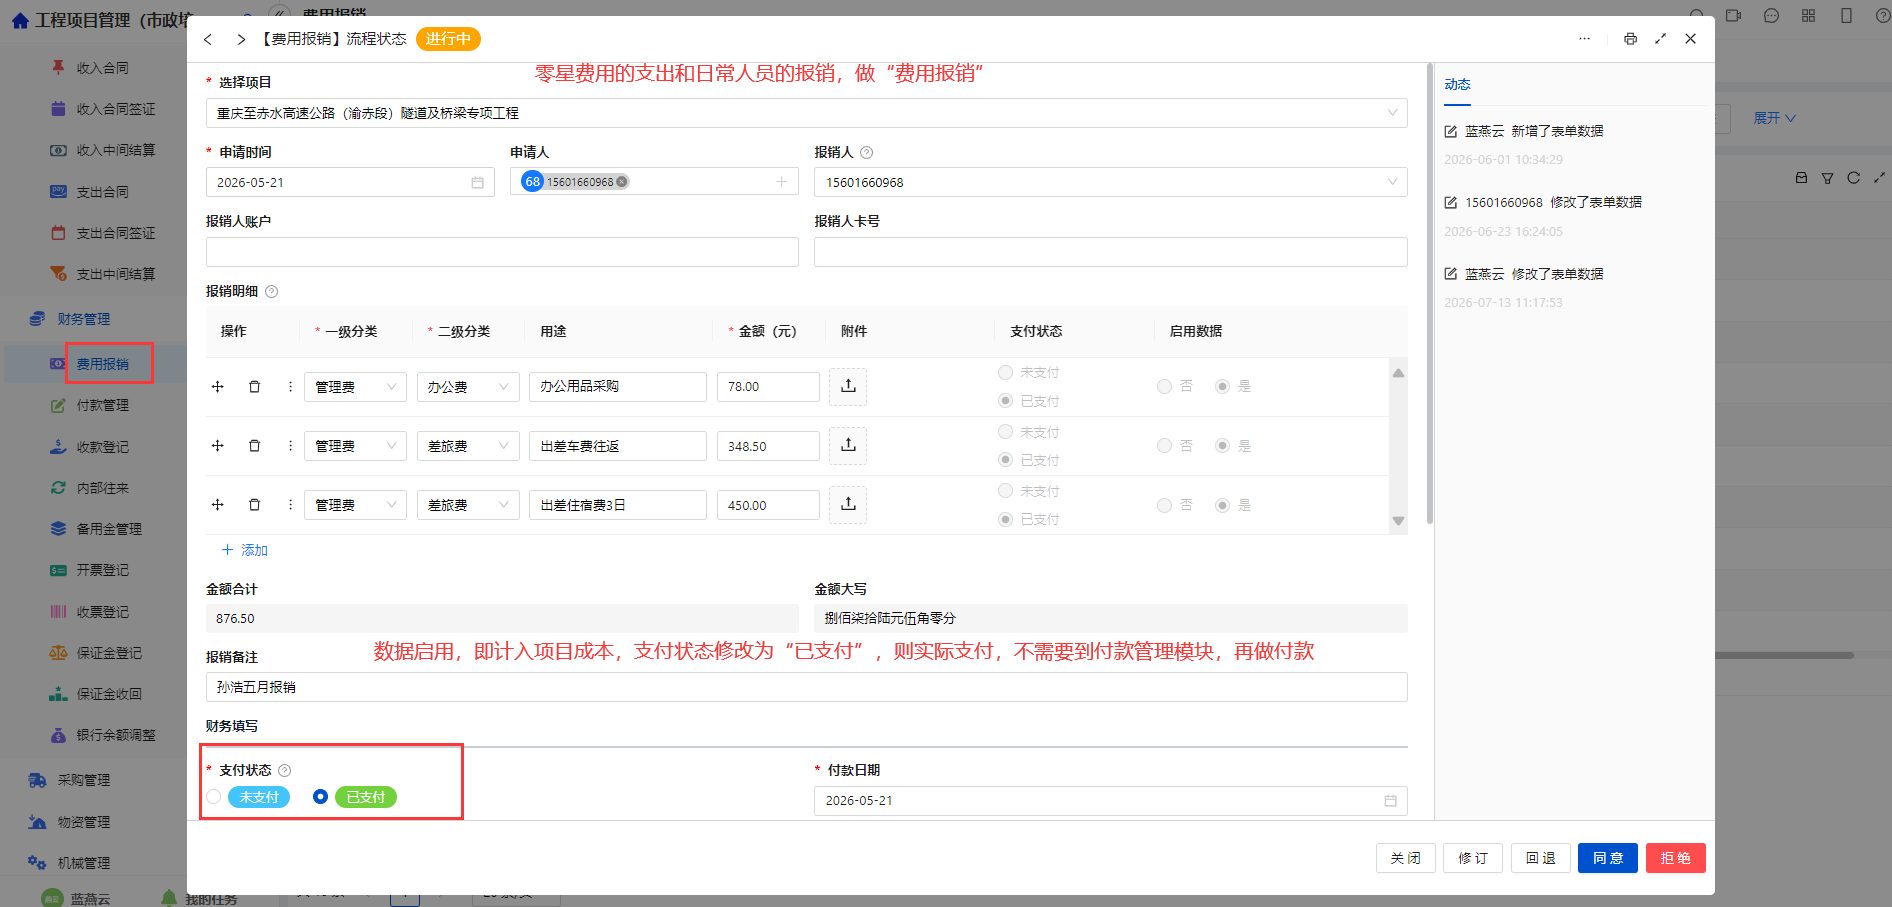Choose 已支付 in 财务填写 支付状态
1892x907 pixels.
coord(320,797)
